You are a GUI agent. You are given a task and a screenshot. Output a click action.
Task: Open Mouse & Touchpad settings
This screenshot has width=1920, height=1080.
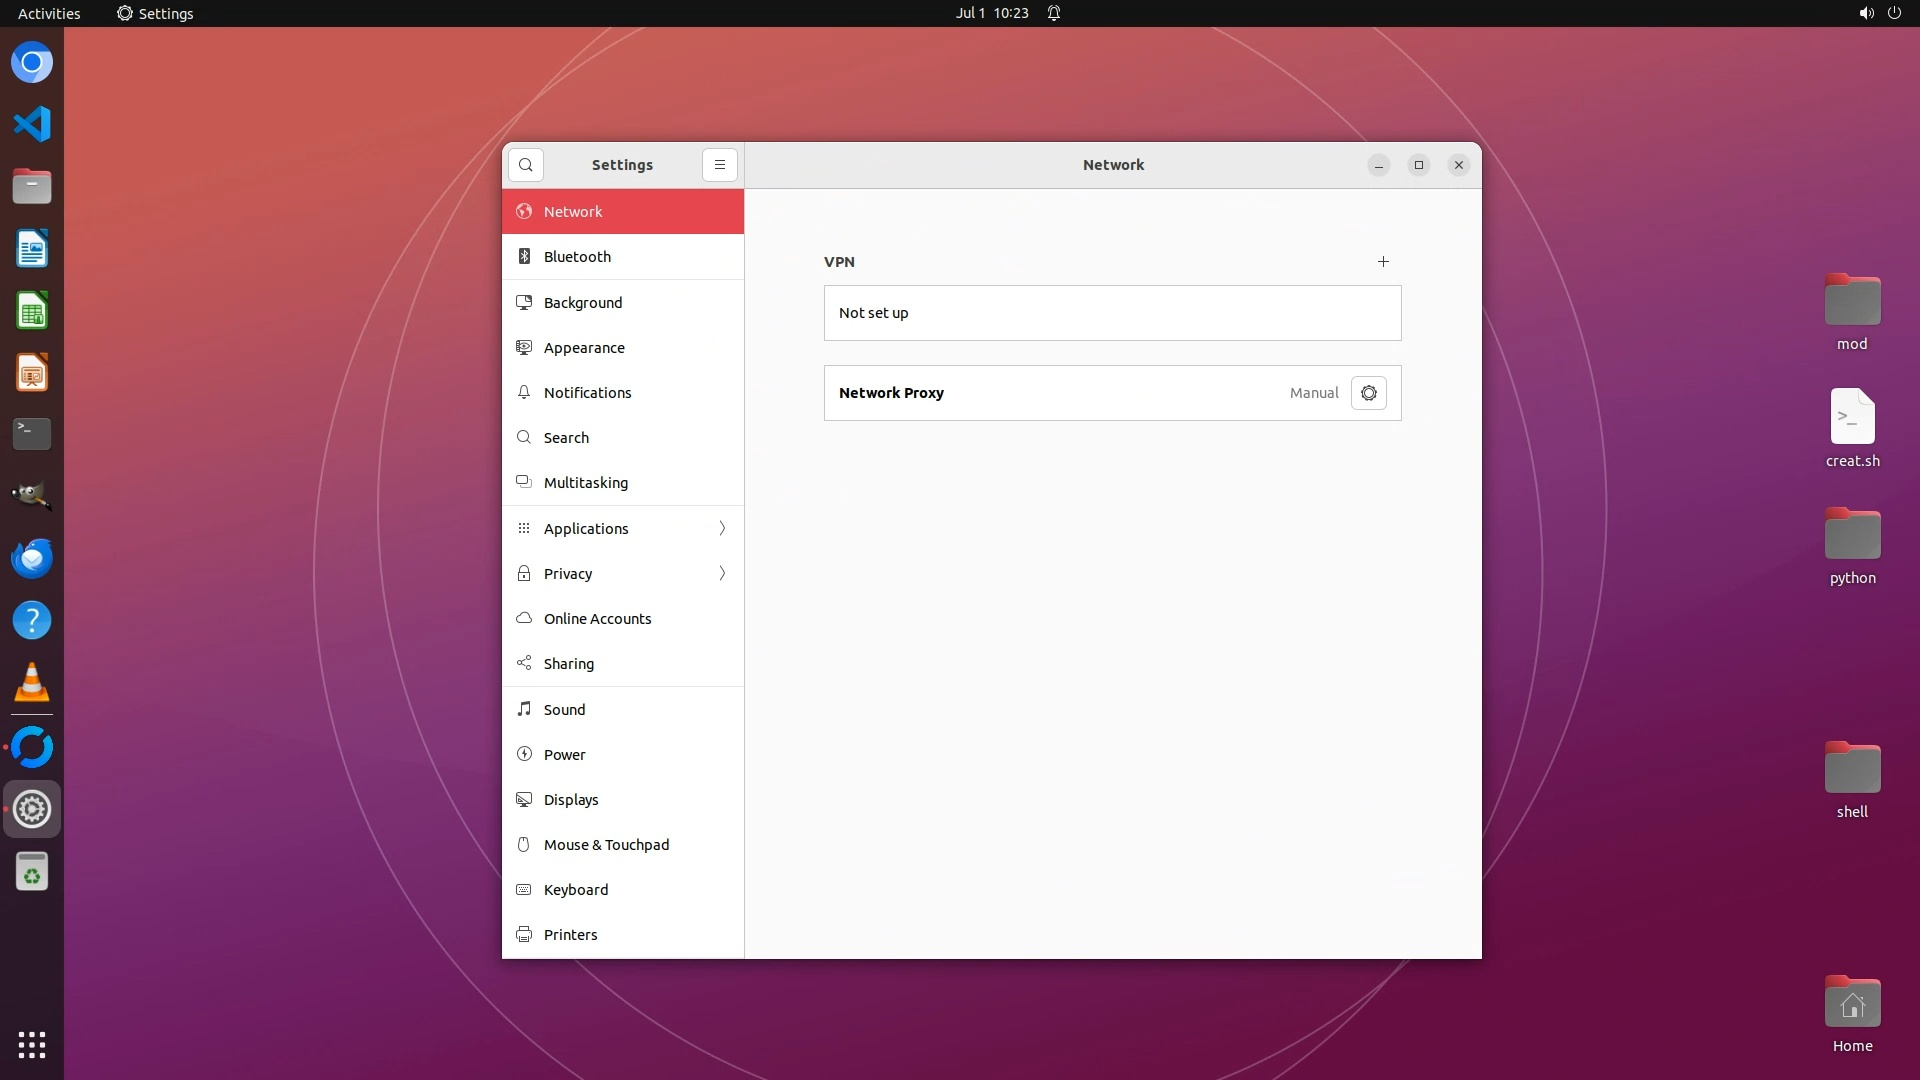[606, 845]
